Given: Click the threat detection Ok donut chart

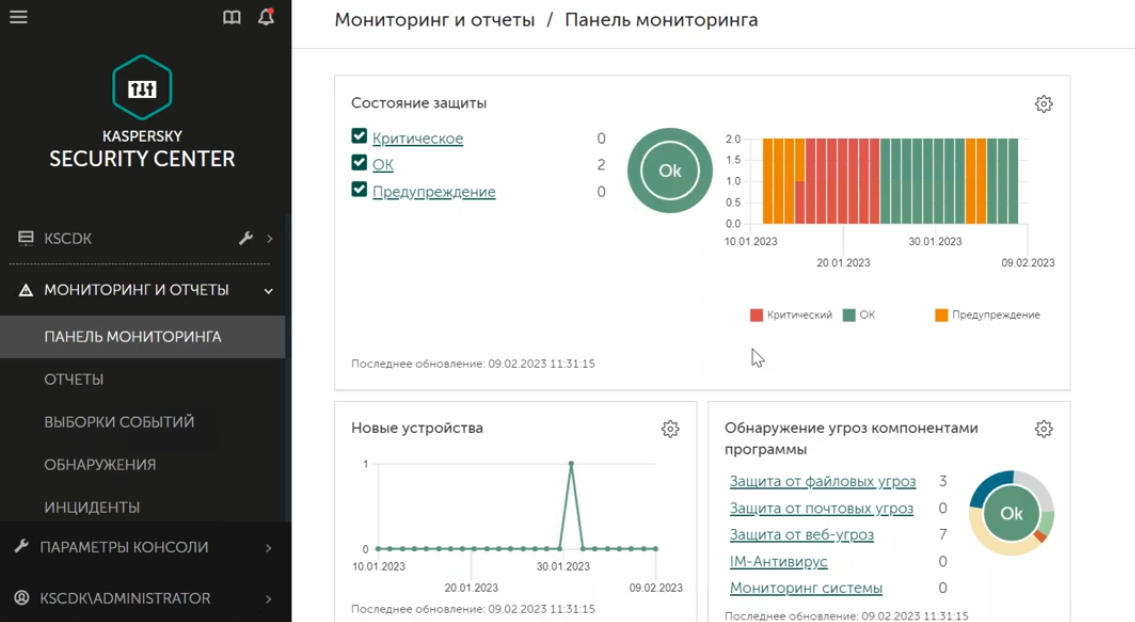Looking at the screenshot, I should pyautogui.click(x=1011, y=513).
